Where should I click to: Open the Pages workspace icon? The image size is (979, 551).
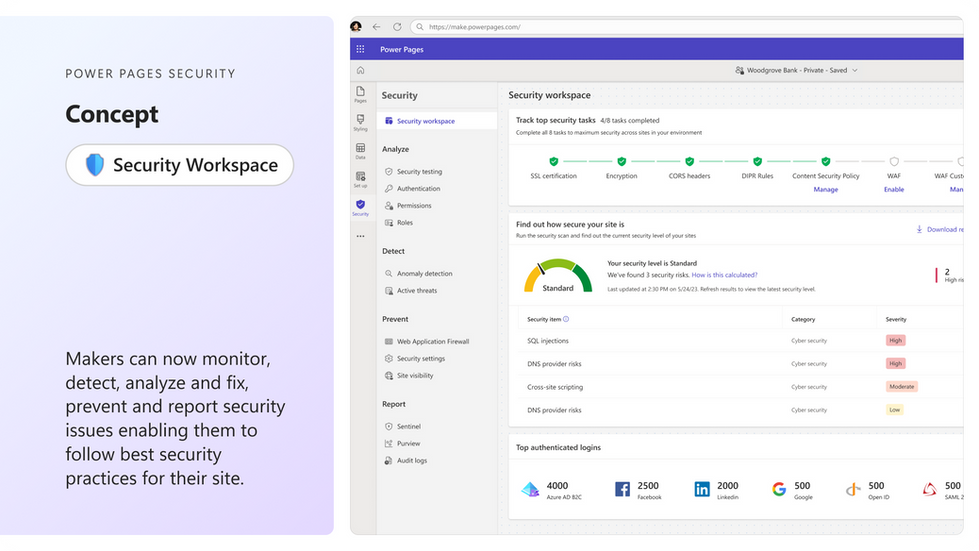[360, 94]
